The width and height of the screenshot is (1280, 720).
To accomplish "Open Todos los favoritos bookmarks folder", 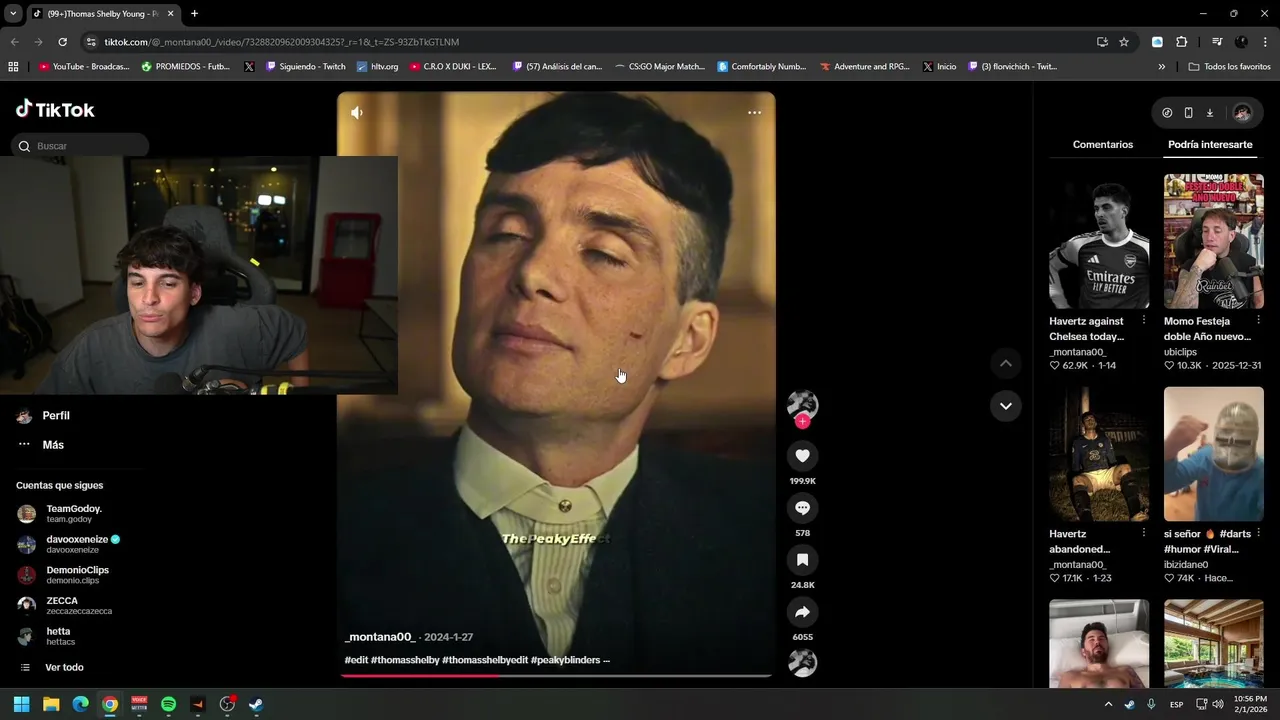I will tap(1230, 67).
